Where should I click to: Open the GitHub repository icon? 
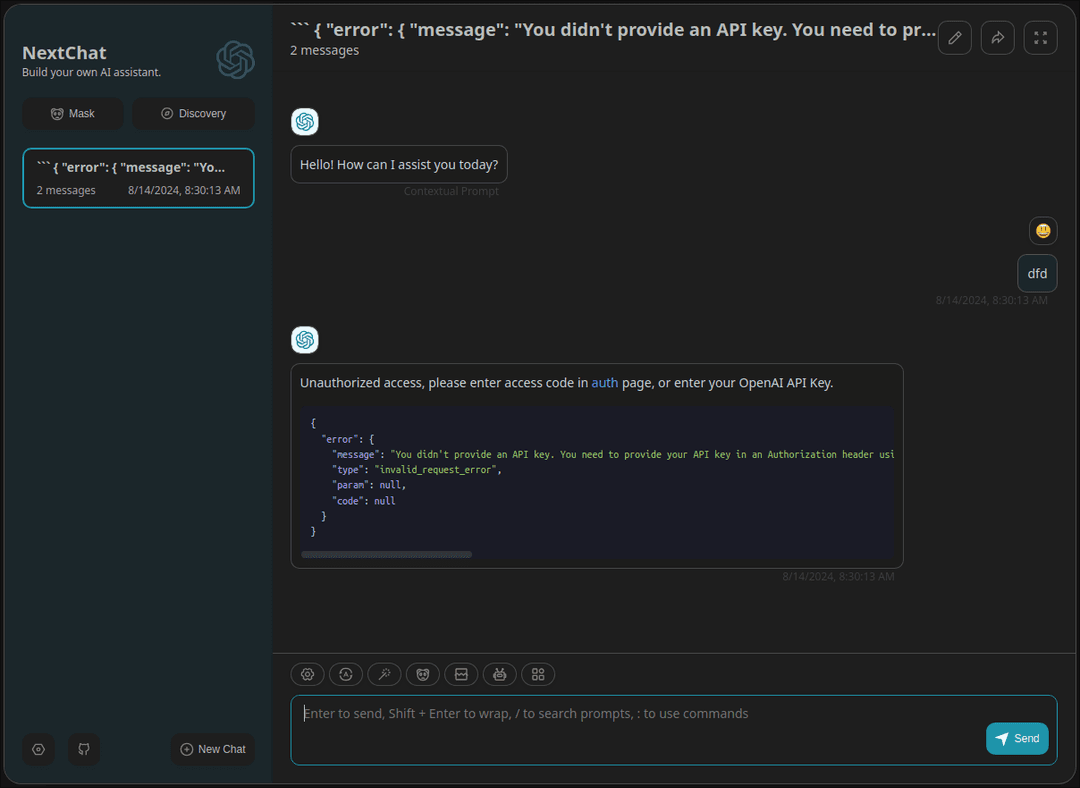coord(84,749)
